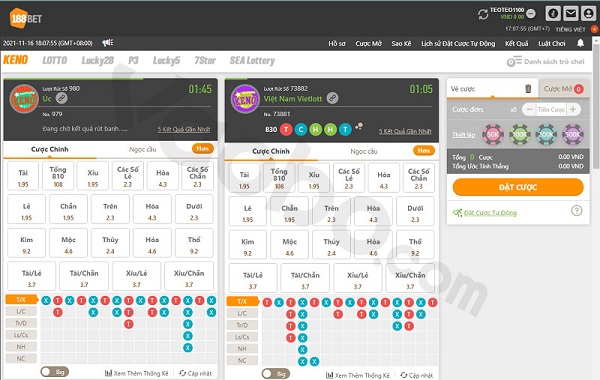
Task: Click the ĐẶT CƯỢC button
Action: [x=518, y=188]
